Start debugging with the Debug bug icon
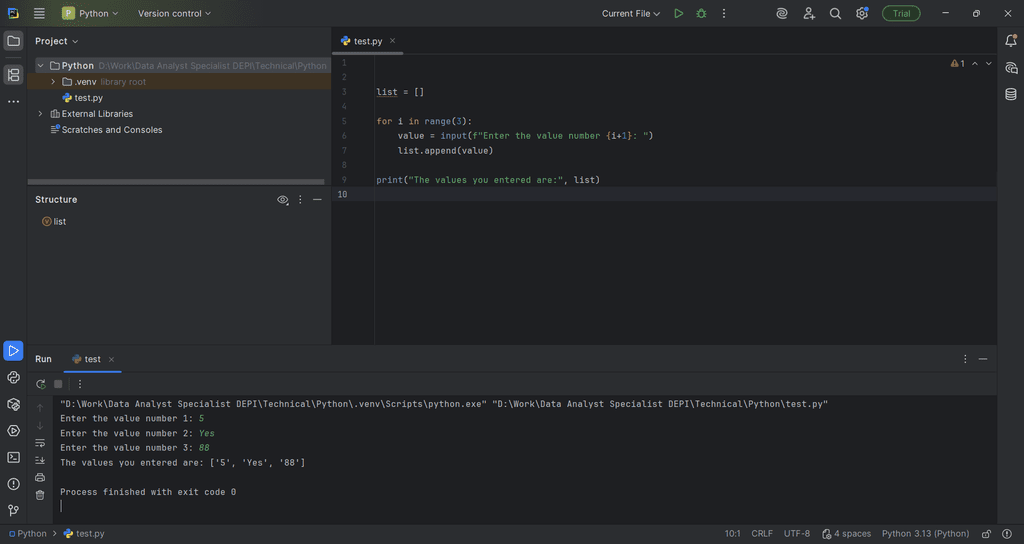The width and height of the screenshot is (1024, 544). [701, 14]
